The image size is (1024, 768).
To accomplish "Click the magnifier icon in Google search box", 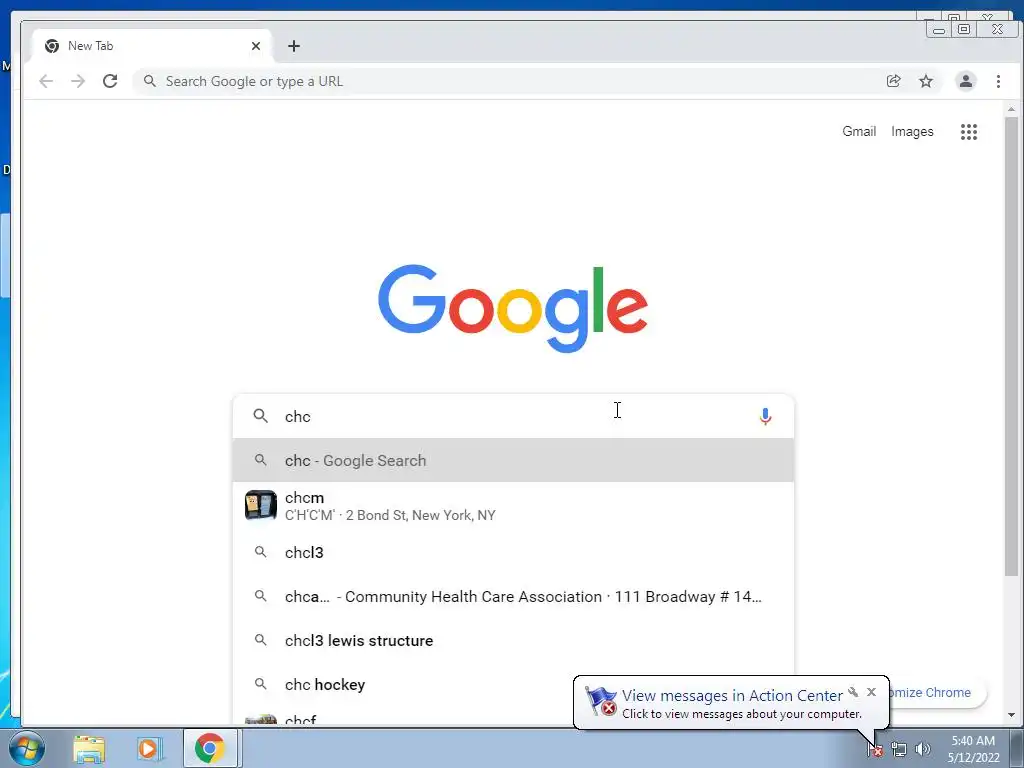I will click(261, 416).
